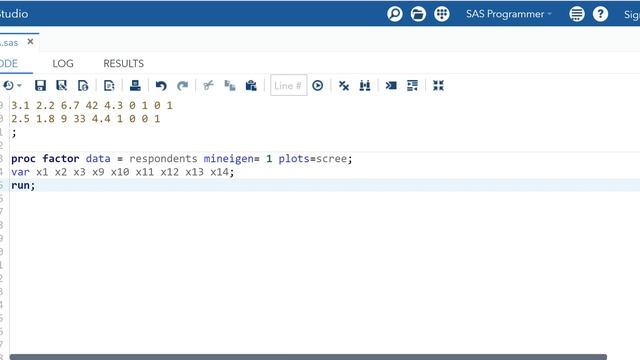Image resolution: width=640 pixels, height=360 pixels.
Task: Maximize the editor view icon
Action: [x=438, y=86]
